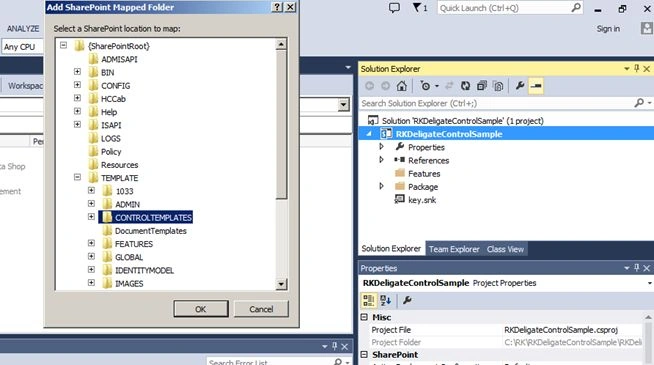This screenshot has height=365, width=654.
Task: Switch to Team Explorer tab
Action: (x=454, y=249)
